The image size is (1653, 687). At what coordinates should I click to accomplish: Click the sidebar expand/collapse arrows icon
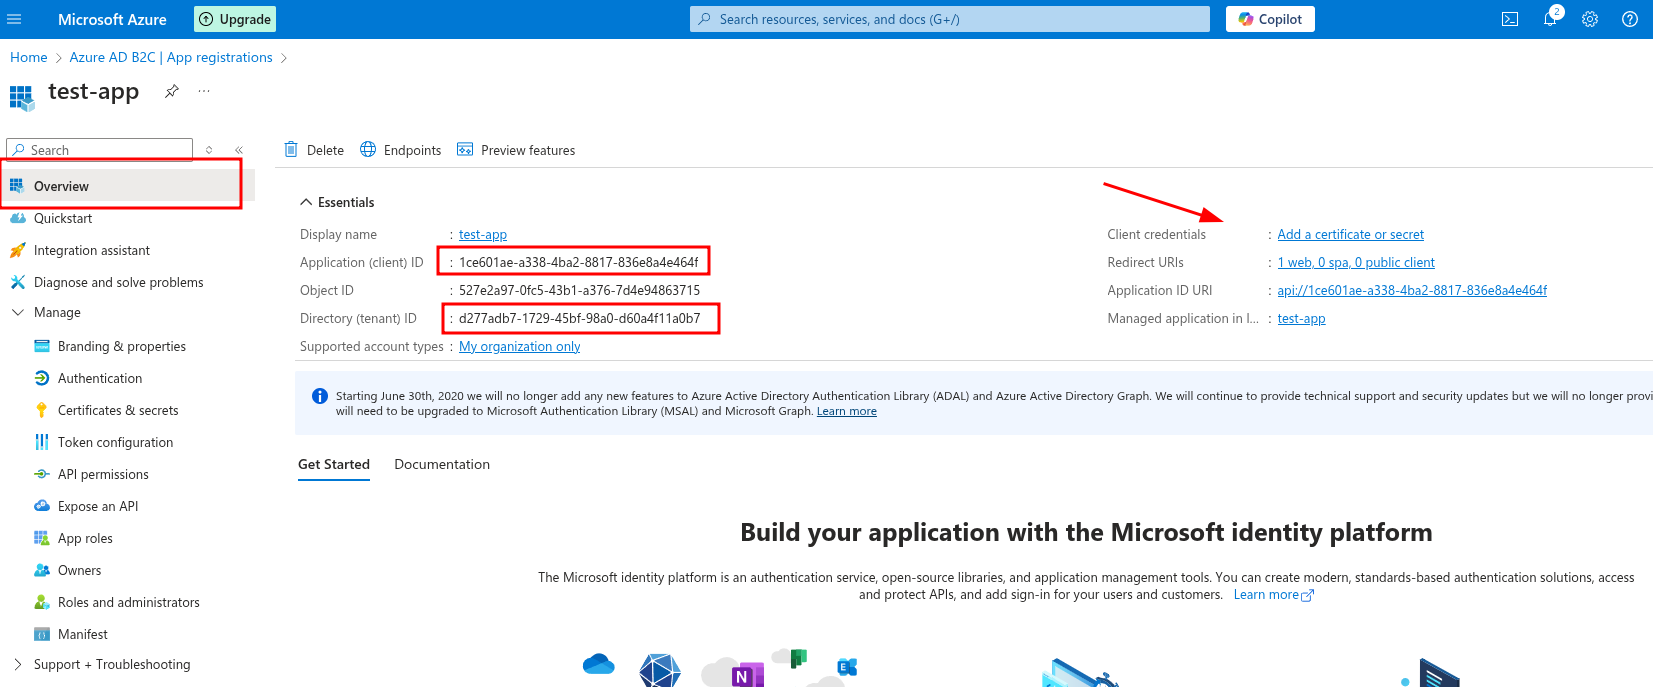click(x=209, y=150)
